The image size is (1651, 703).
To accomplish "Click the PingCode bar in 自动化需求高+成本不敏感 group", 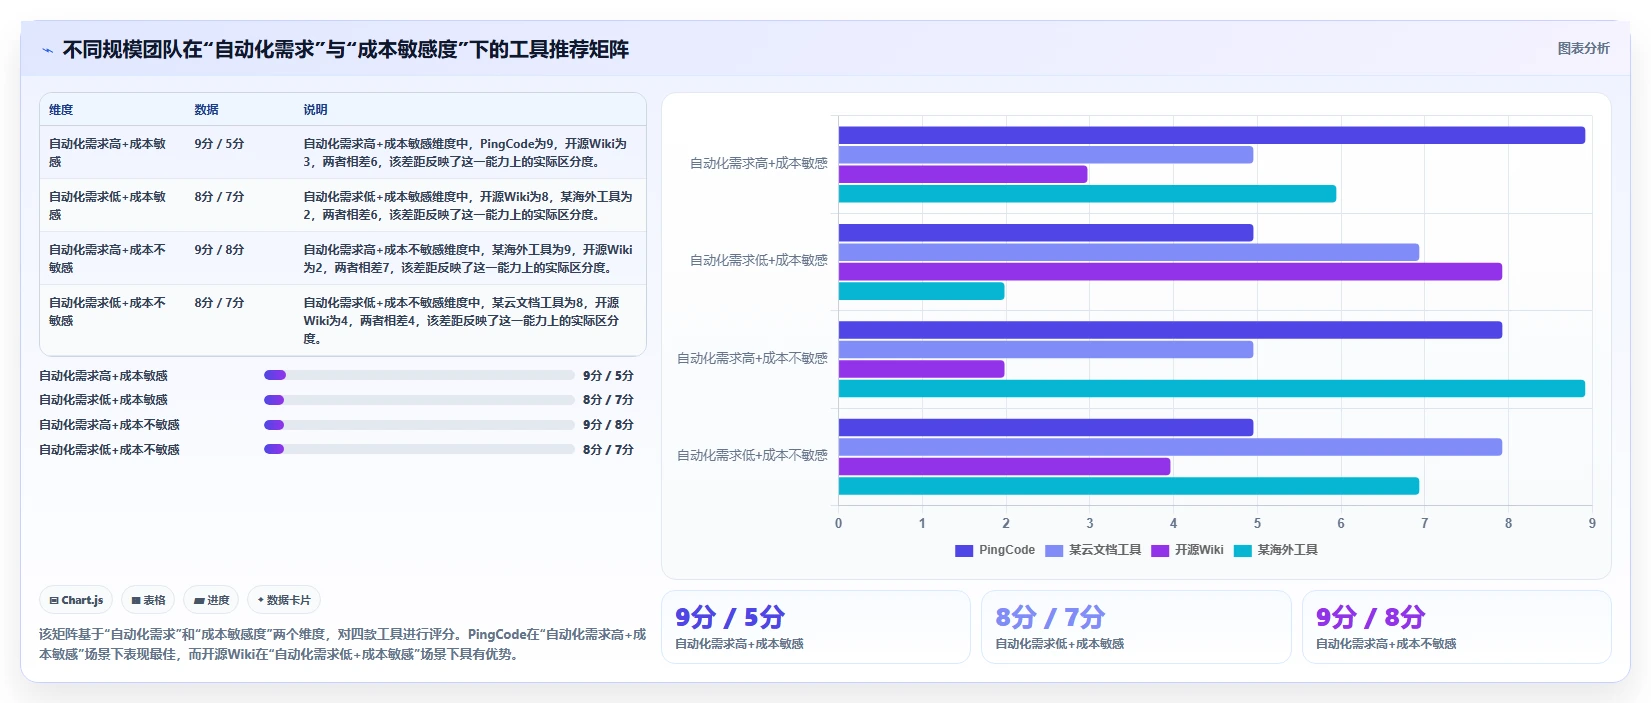I will 1170,330.
